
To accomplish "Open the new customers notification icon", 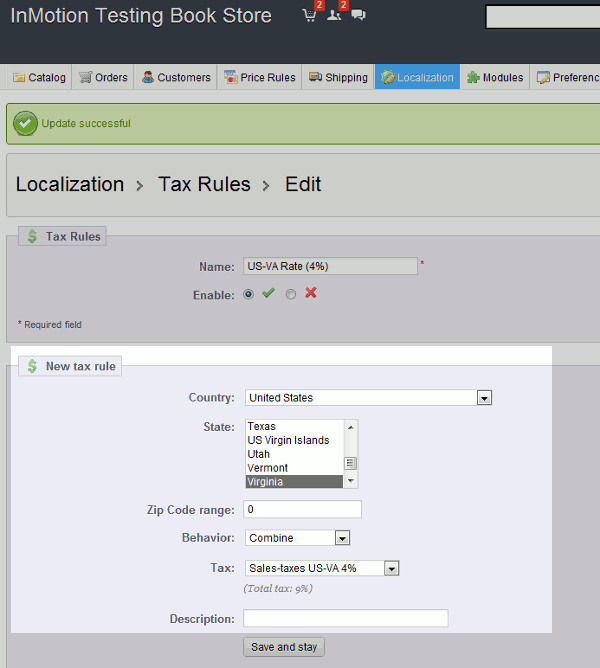I will pos(334,15).
